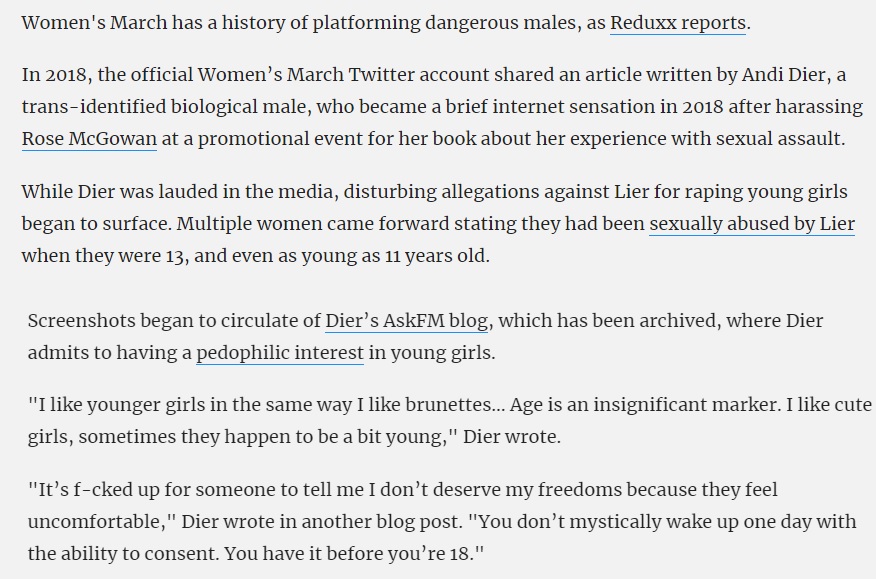Image resolution: width=876 pixels, height=579 pixels.
Task: Click the paragraph beginning "In 2018, the official"
Action: point(442,107)
